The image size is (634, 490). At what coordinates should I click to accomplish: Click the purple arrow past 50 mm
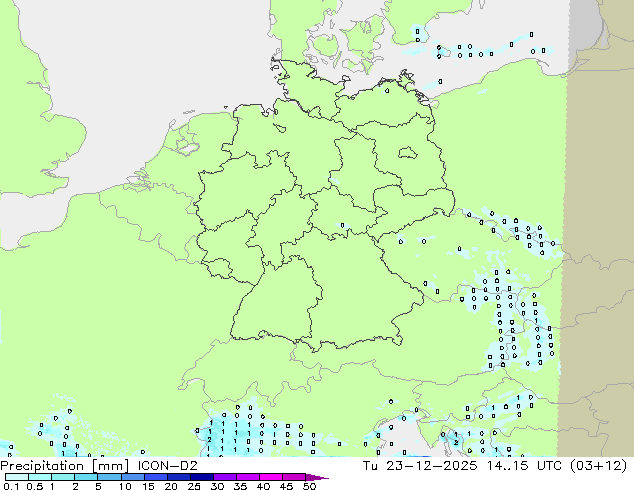coord(317,477)
